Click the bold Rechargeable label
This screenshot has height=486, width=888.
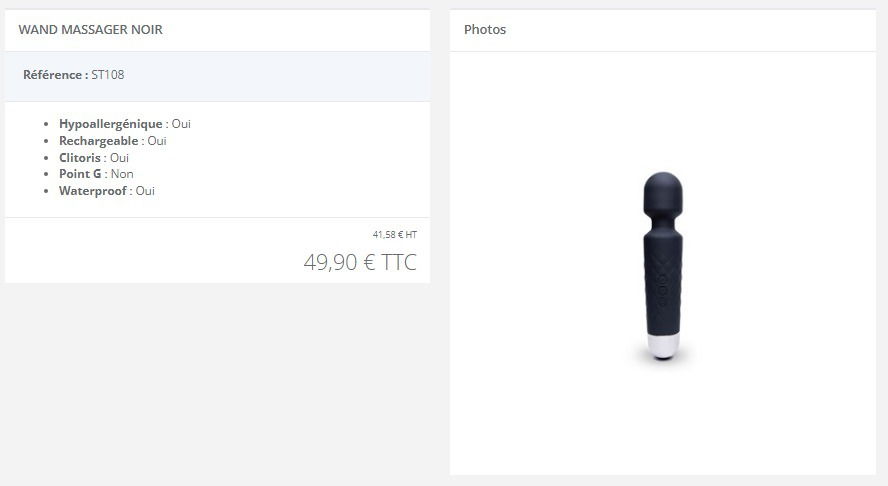99,140
